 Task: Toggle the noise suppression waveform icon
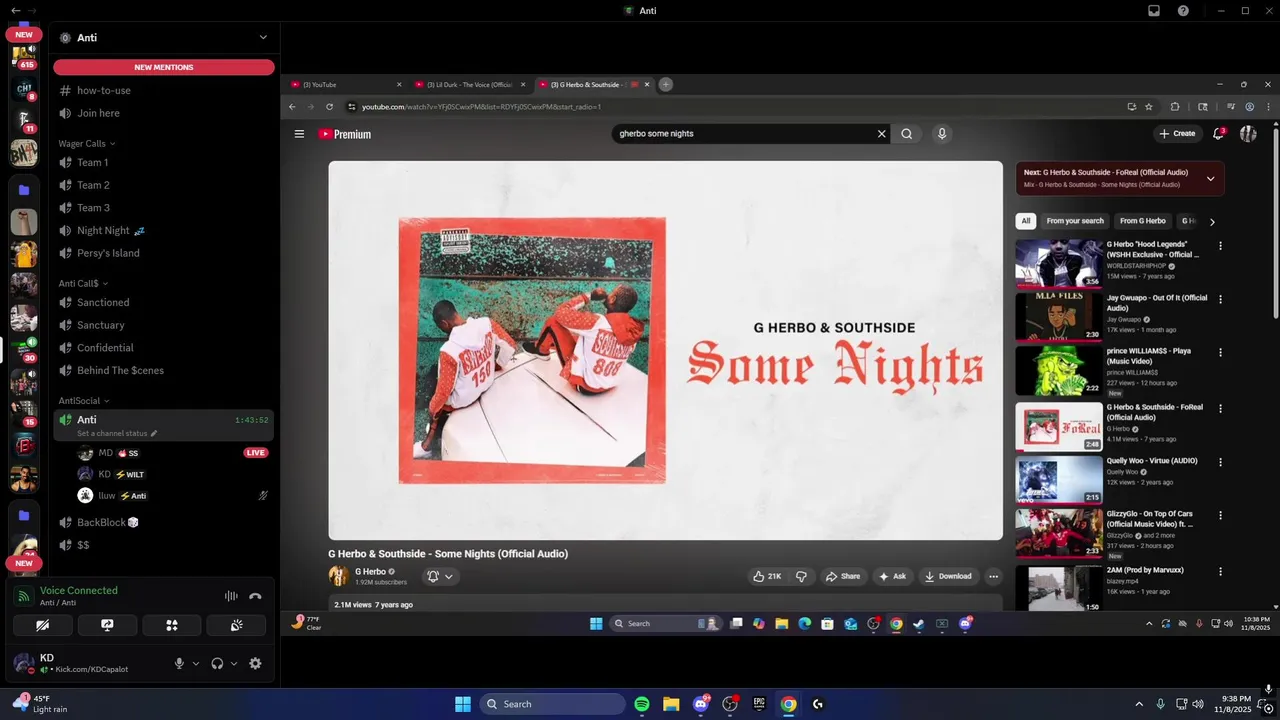[x=231, y=596]
